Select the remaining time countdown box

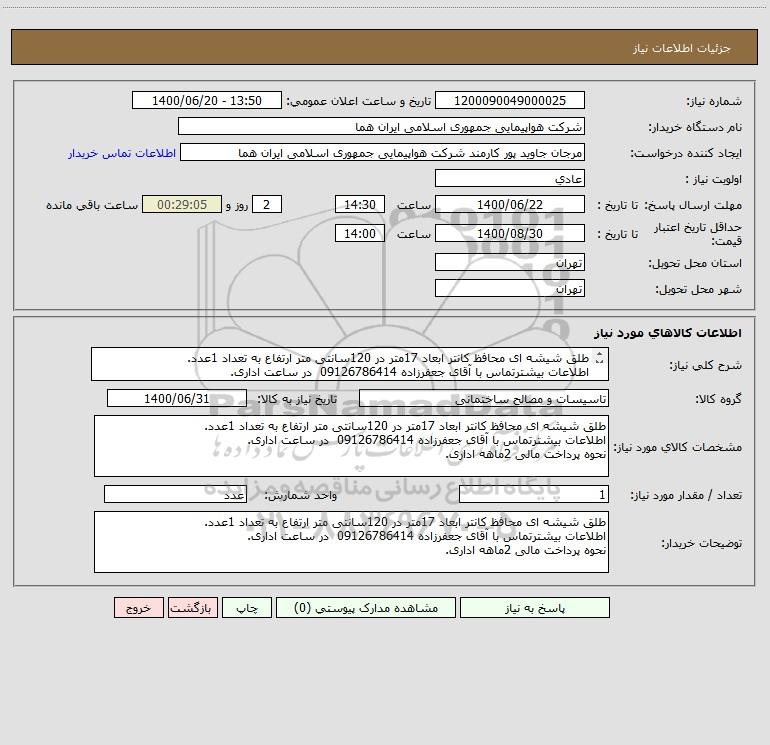[x=182, y=205]
